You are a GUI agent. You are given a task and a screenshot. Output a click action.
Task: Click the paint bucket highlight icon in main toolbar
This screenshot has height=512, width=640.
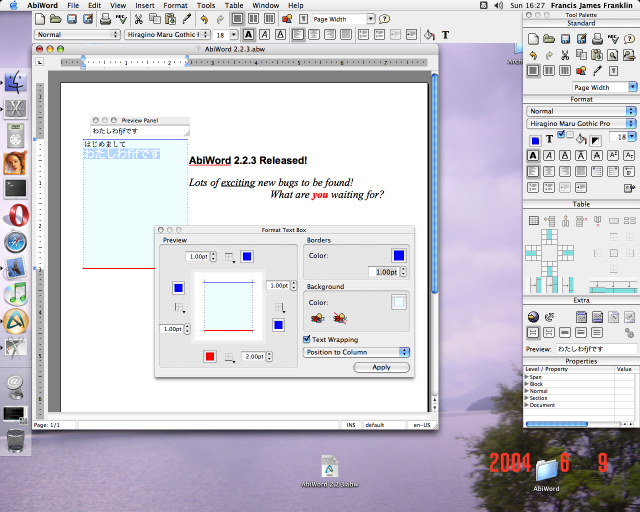click(x=429, y=35)
